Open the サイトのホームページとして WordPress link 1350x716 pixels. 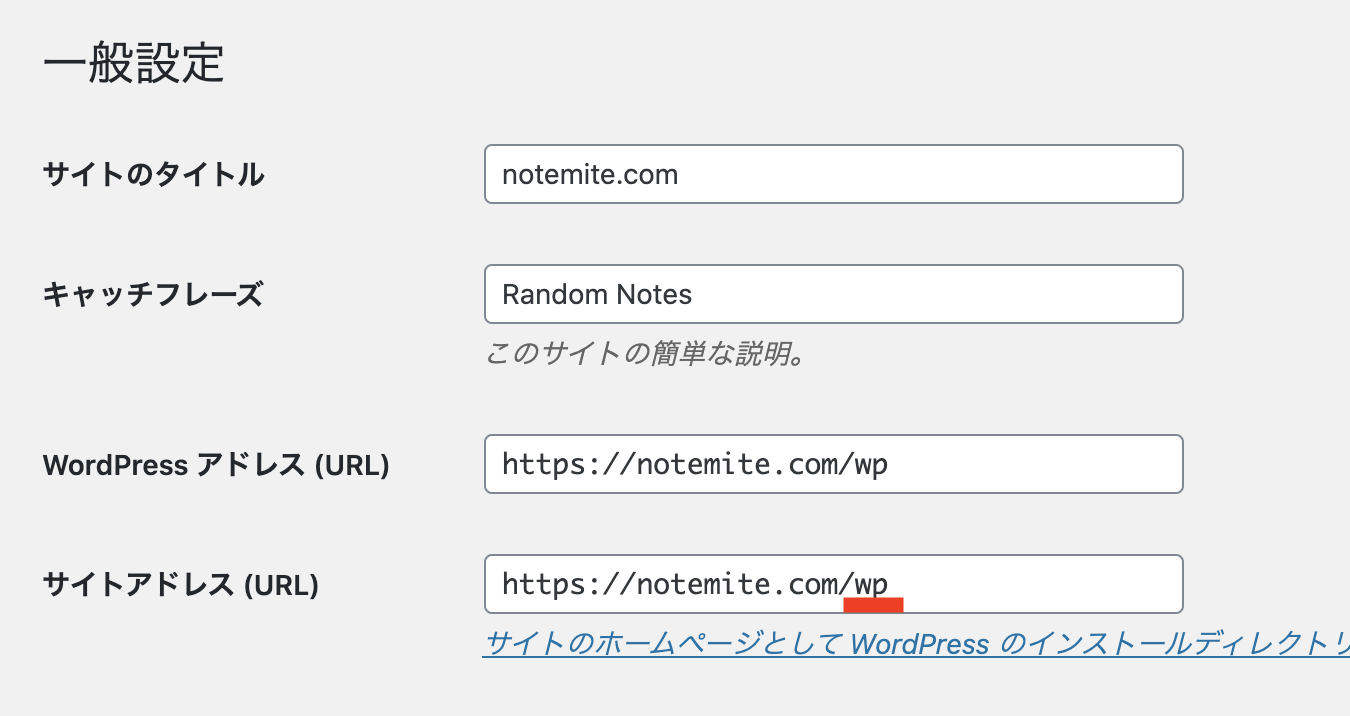(x=916, y=643)
